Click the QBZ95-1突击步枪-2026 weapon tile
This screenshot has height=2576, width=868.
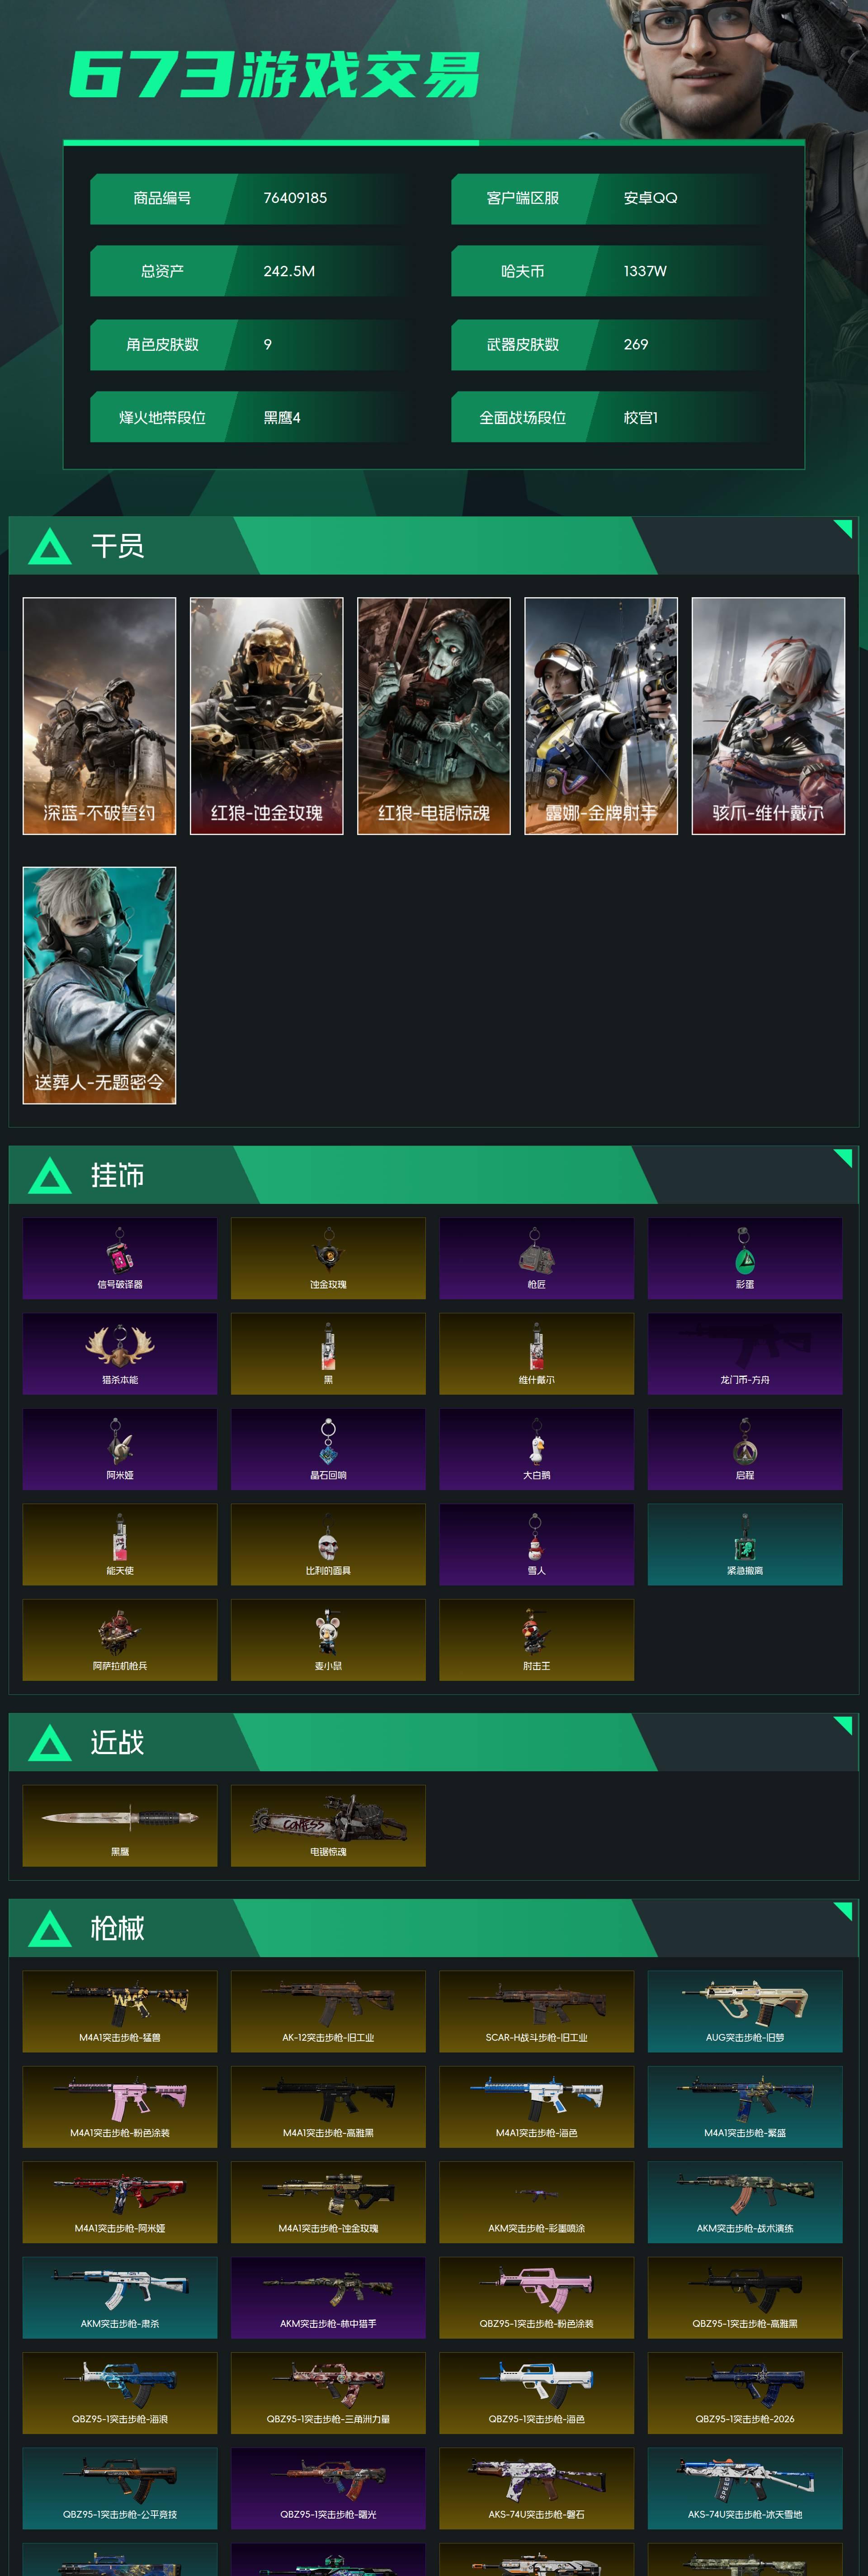(x=745, y=2393)
